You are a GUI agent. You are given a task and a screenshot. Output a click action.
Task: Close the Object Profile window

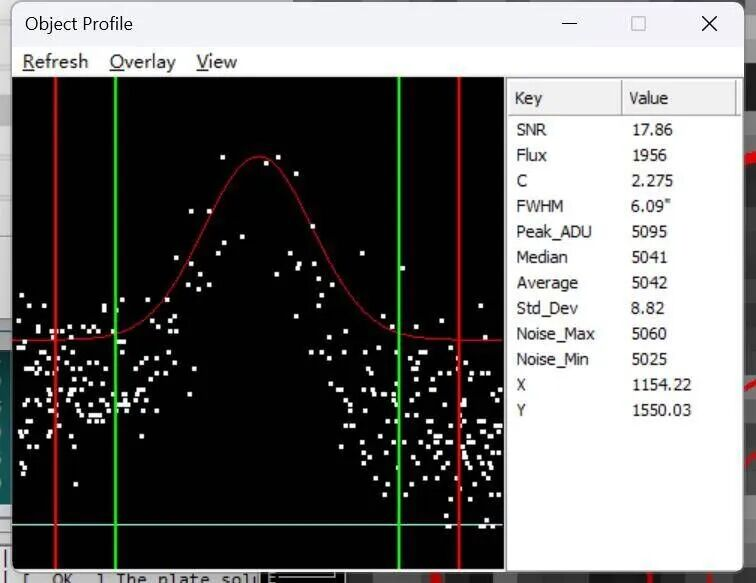pyautogui.click(x=709, y=24)
